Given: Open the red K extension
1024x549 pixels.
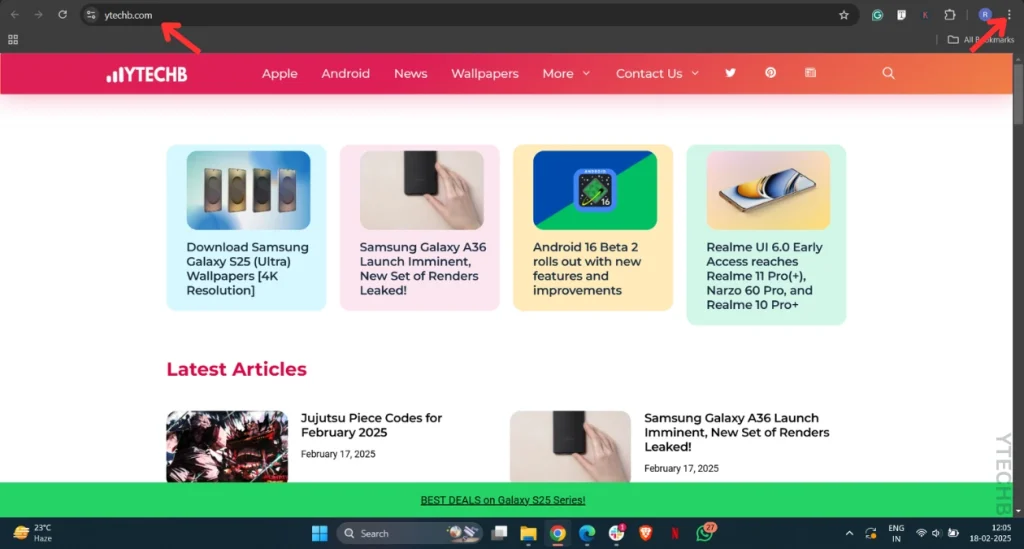Looking at the screenshot, I should (925, 15).
